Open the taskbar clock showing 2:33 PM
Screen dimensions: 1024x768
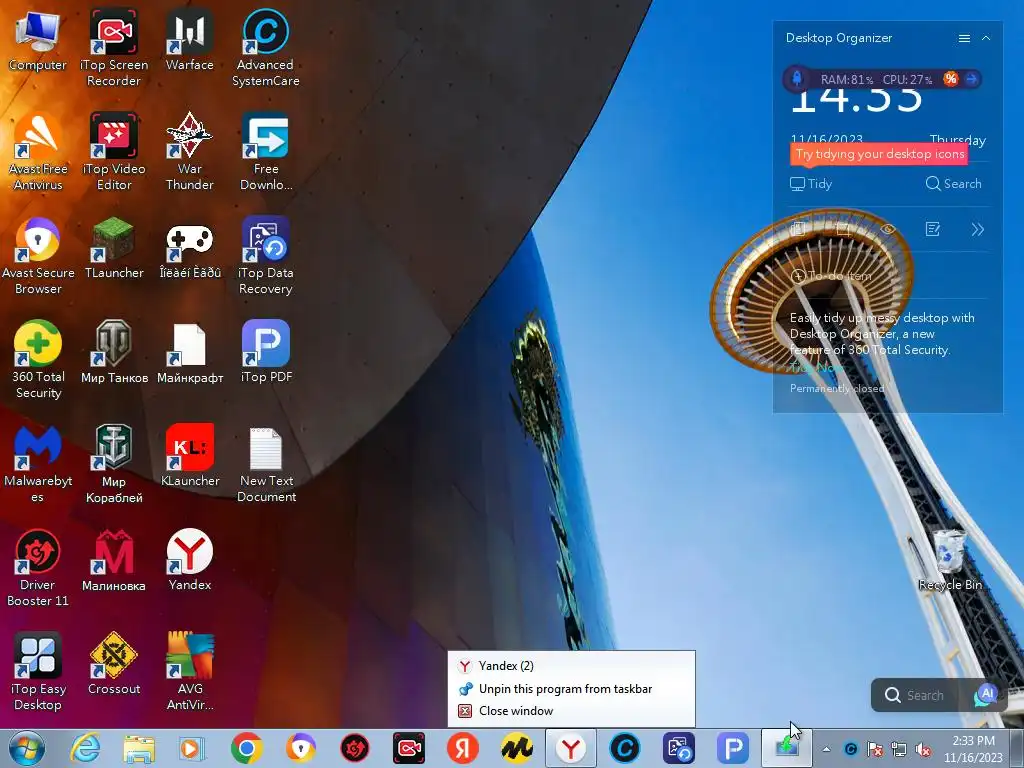click(x=973, y=749)
